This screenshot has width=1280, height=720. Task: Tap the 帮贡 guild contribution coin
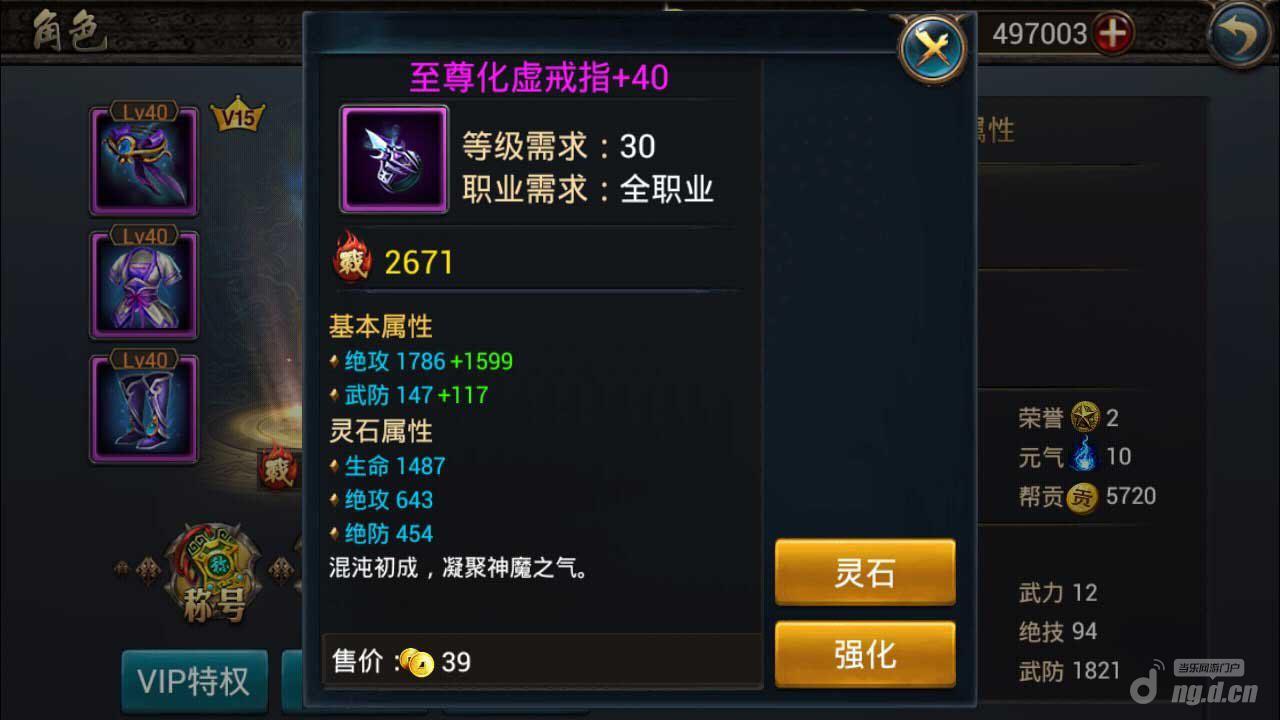1082,496
